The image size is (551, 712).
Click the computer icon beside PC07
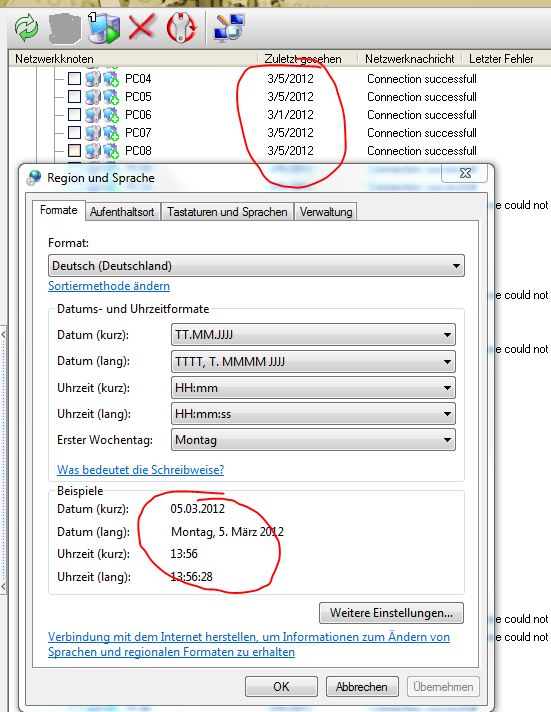[93, 133]
